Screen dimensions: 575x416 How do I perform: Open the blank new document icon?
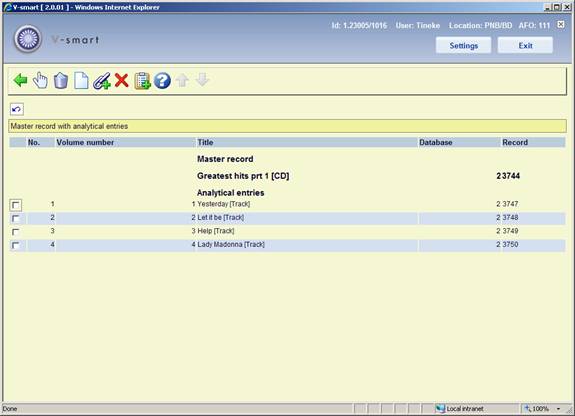pyautogui.click(x=81, y=81)
